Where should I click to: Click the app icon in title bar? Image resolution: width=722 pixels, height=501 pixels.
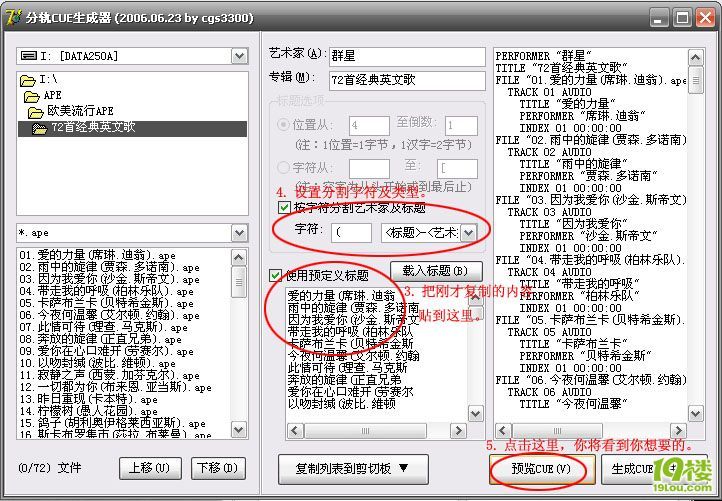coord(13,17)
